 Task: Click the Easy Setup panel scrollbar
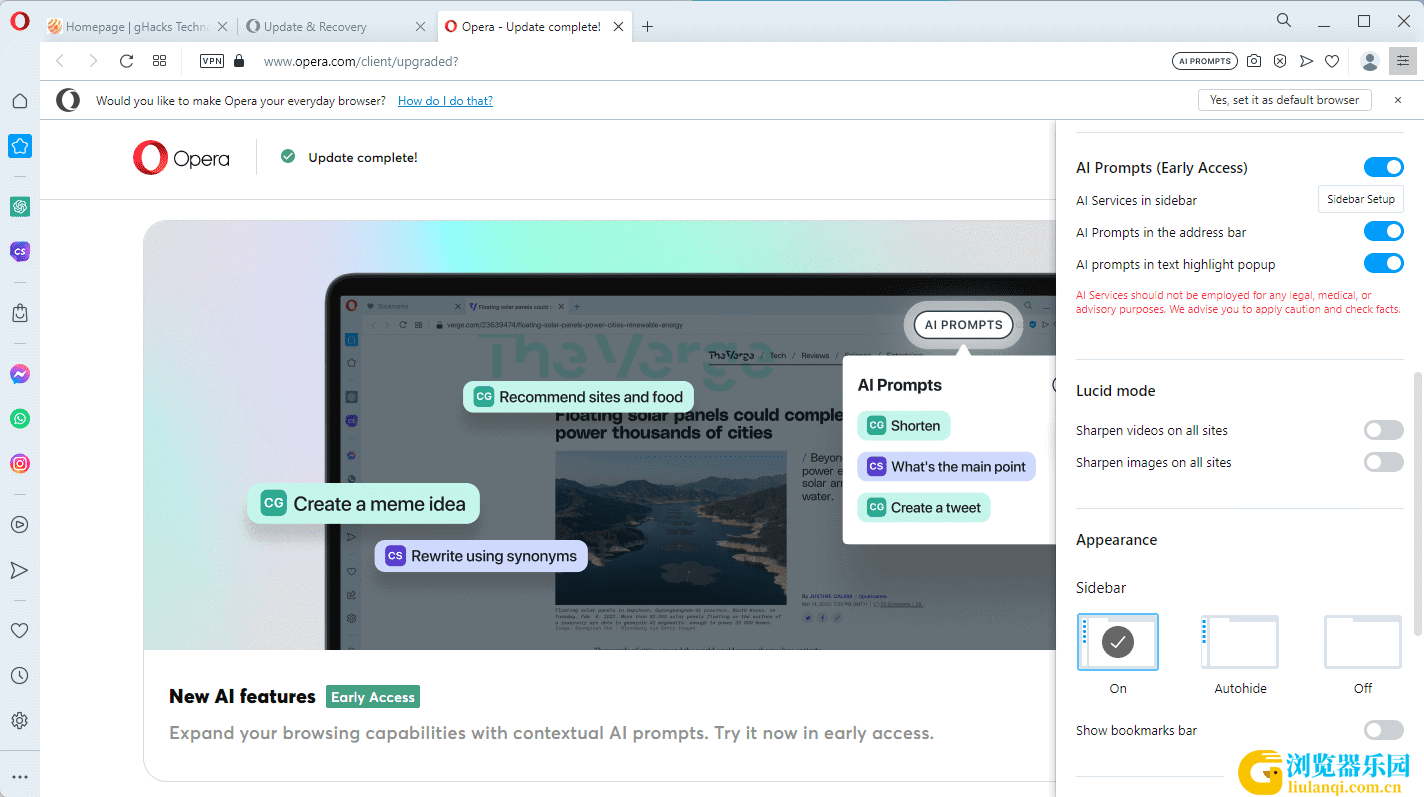point(1417,504)
